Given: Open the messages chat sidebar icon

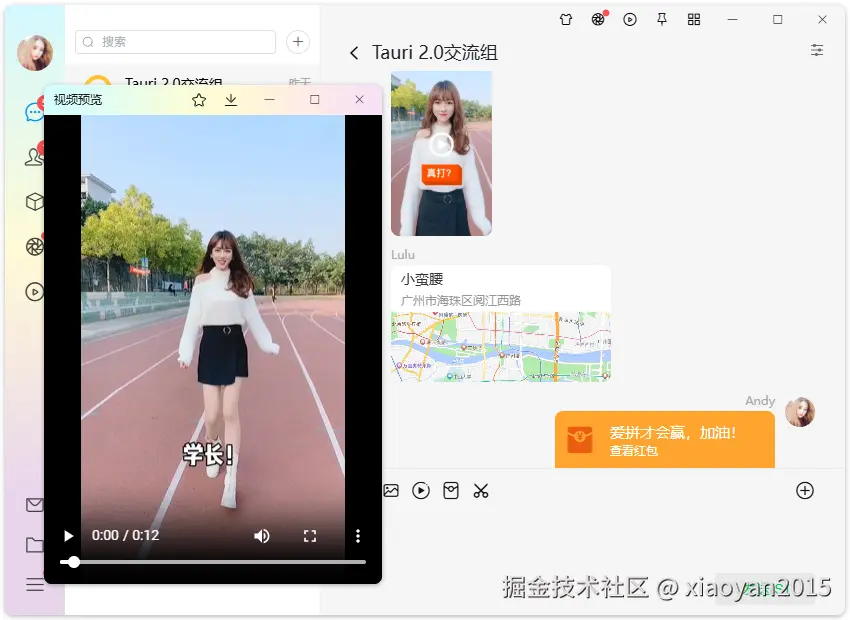Looking at the screenshot, I should click(34, 112).
